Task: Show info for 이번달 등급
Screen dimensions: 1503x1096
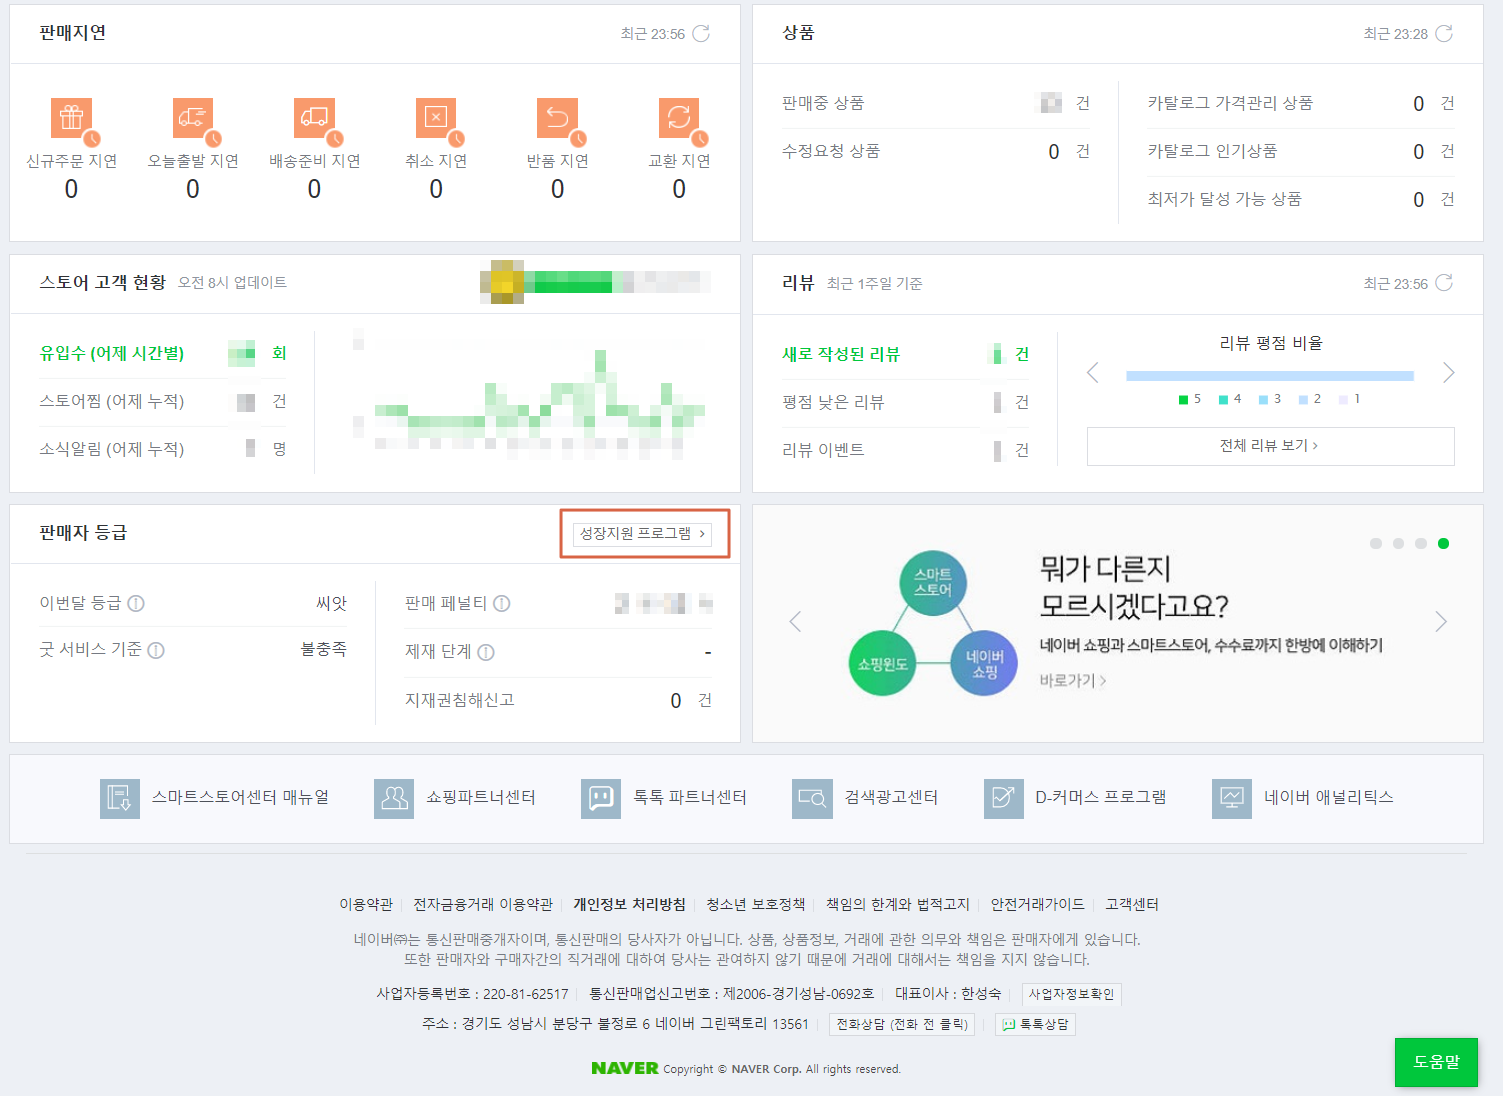Action: [136, 603]
